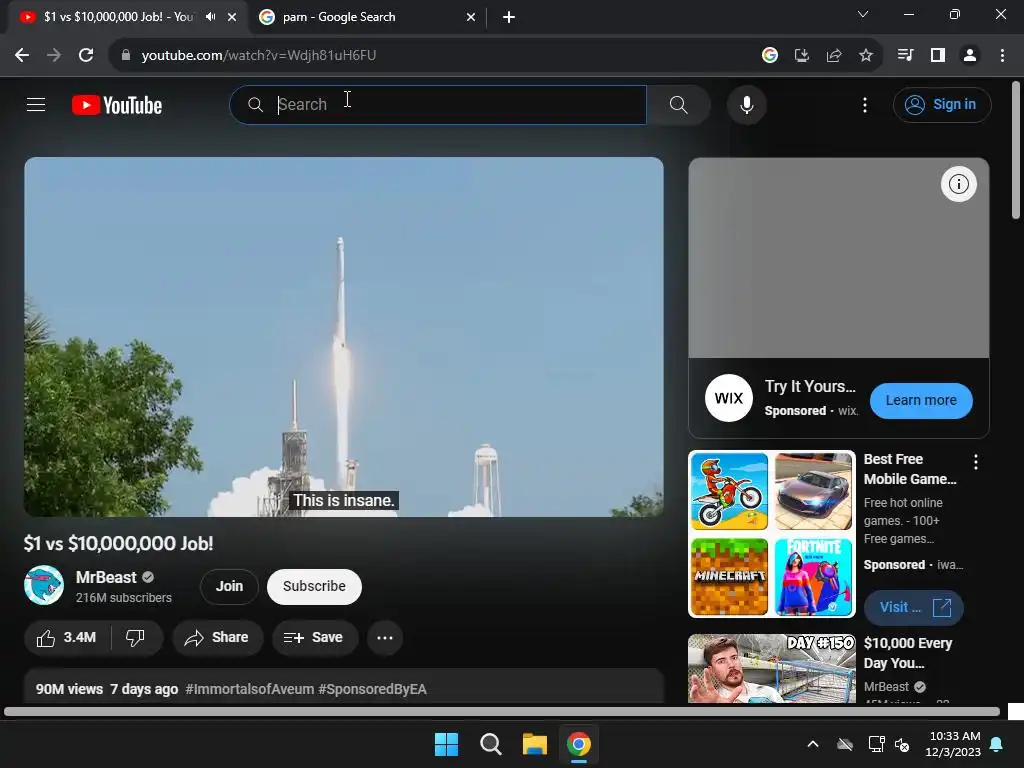The image size is (1024, 768).
Task: Open the Chrome profile icon
Action: 970,56
